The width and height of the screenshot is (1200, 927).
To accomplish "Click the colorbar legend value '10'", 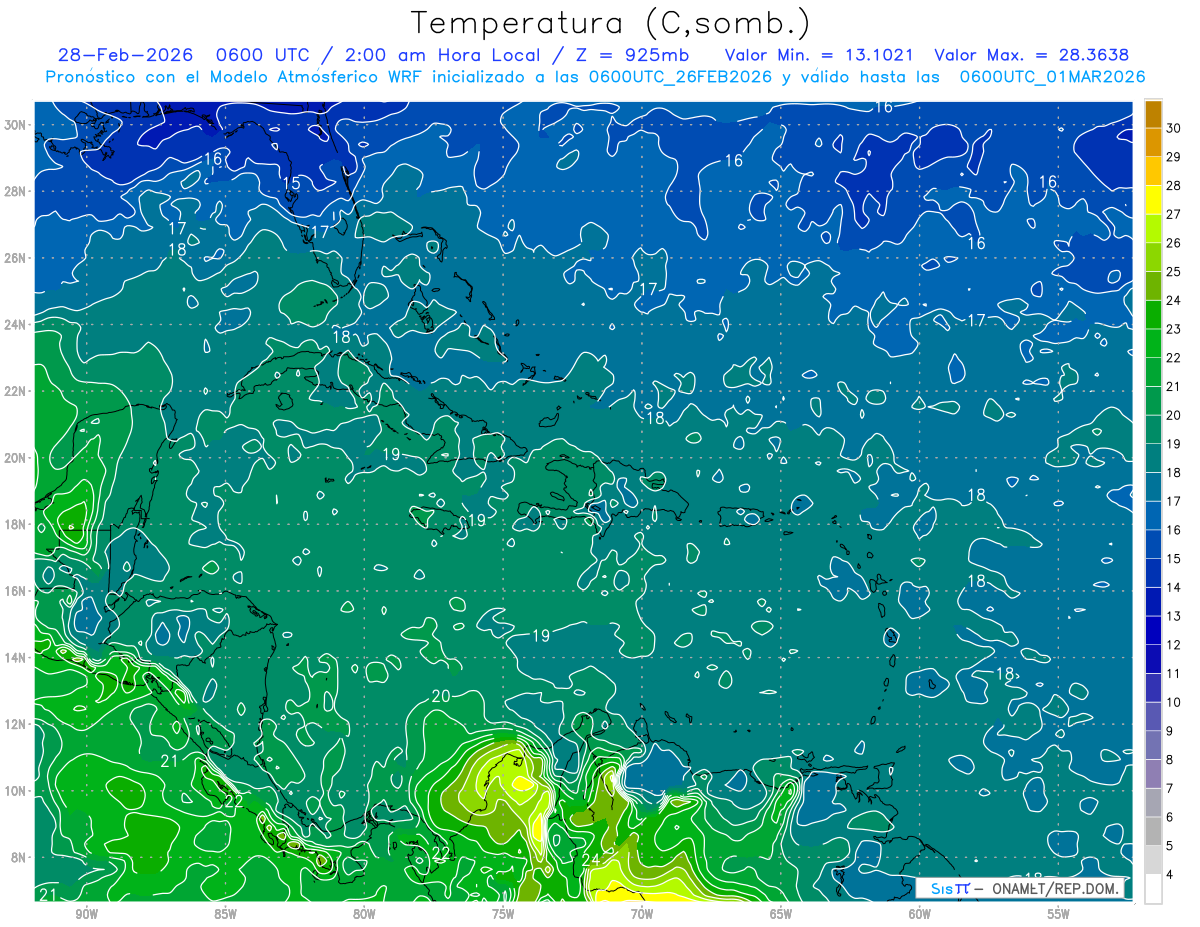I will pos(1173,703).
